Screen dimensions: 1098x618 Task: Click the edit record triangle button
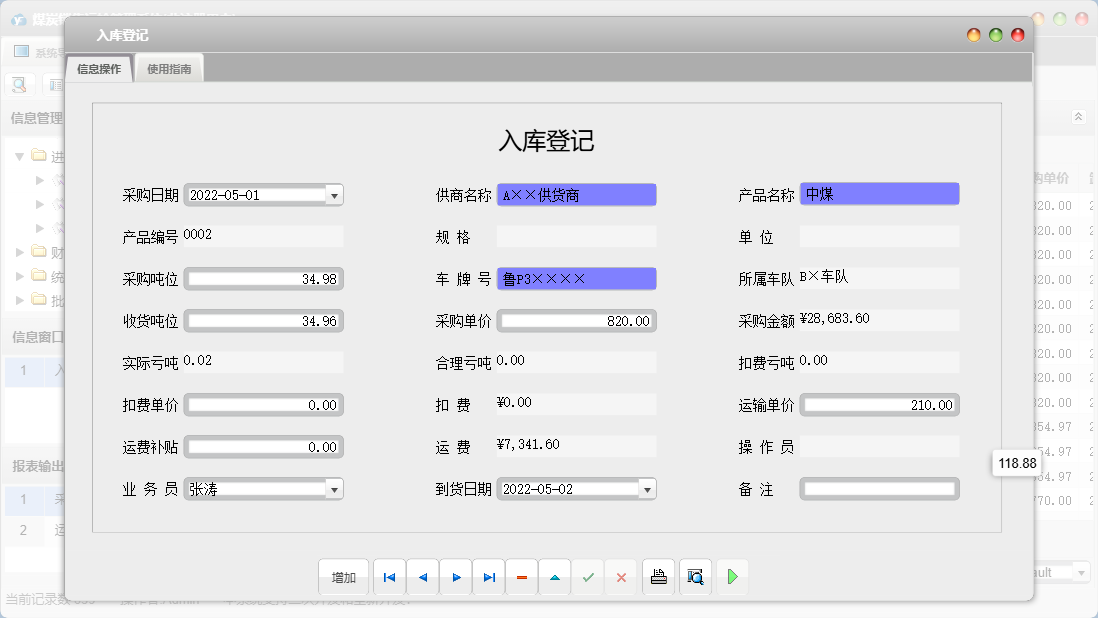[554, 577]
